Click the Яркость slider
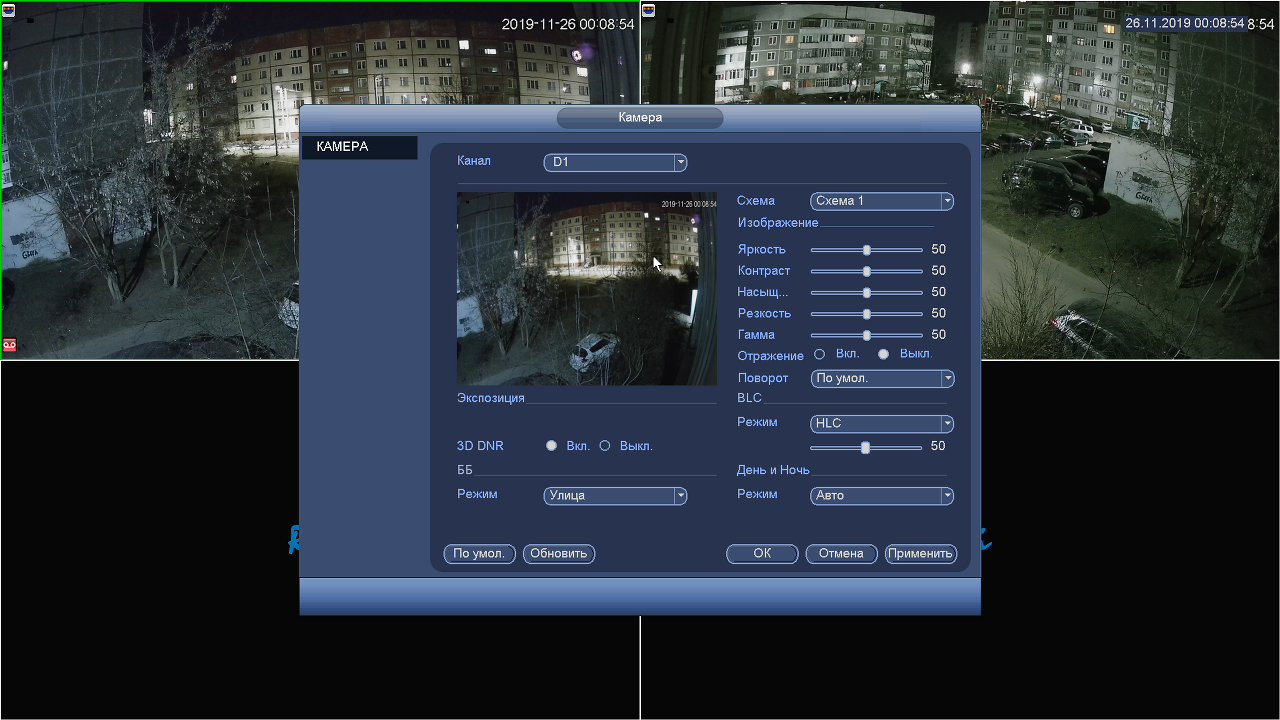 (866, 250)
